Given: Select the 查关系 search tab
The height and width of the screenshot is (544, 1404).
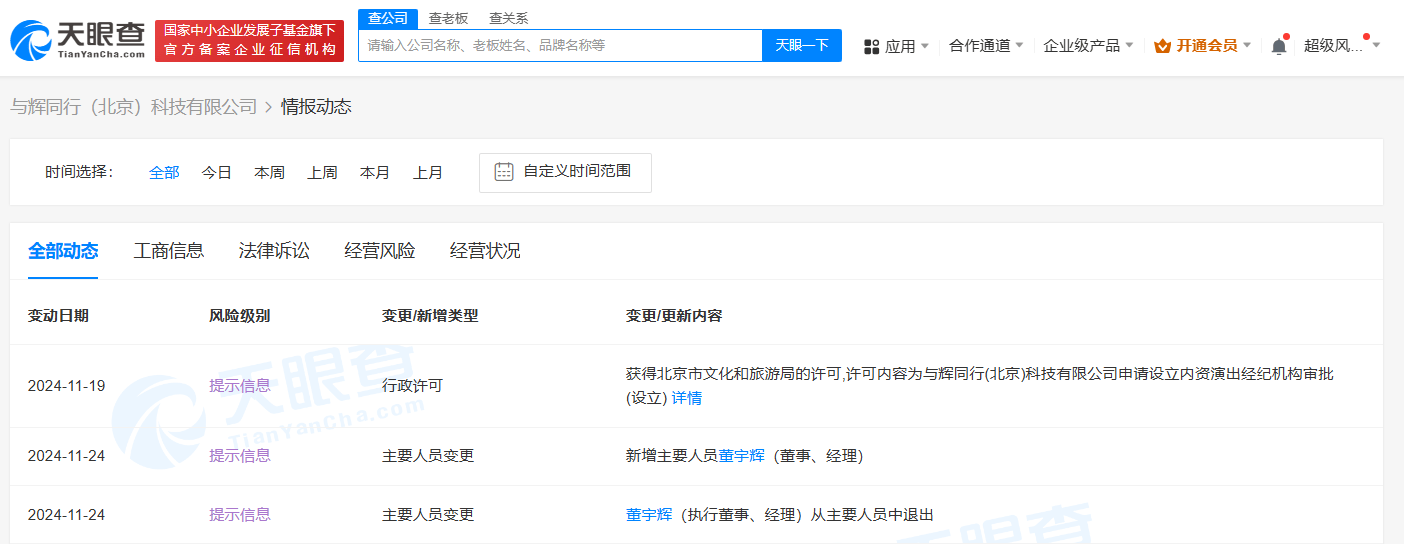Looking at the screenshot, I should [x=508, y=18].
